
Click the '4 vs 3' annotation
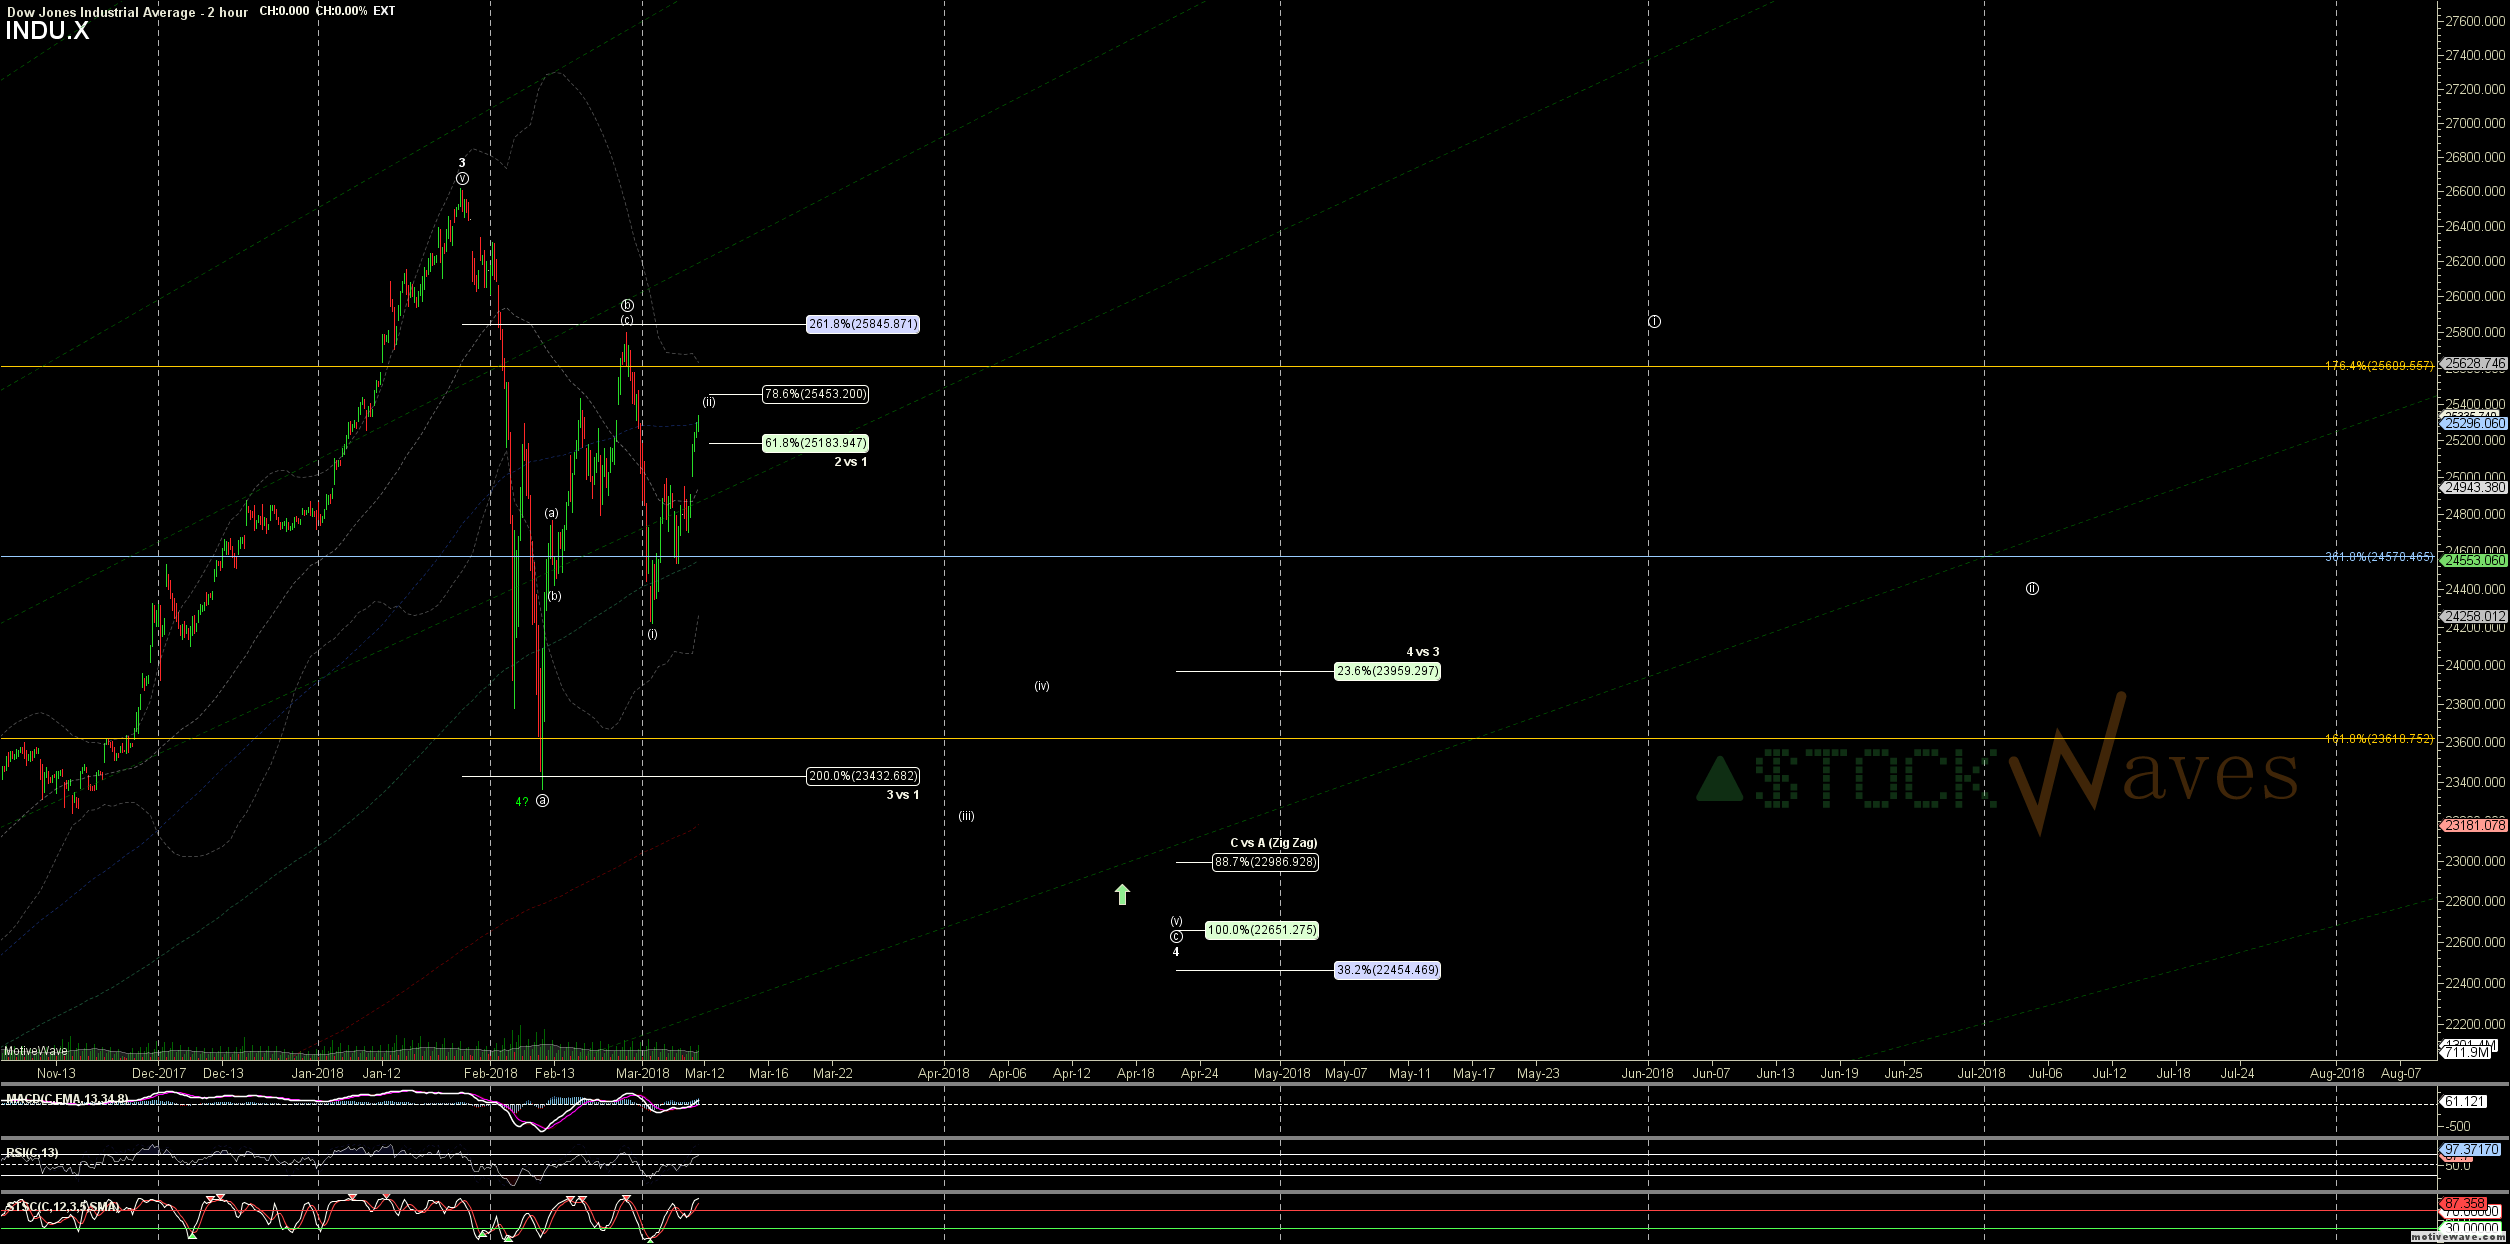(1423, 652)
